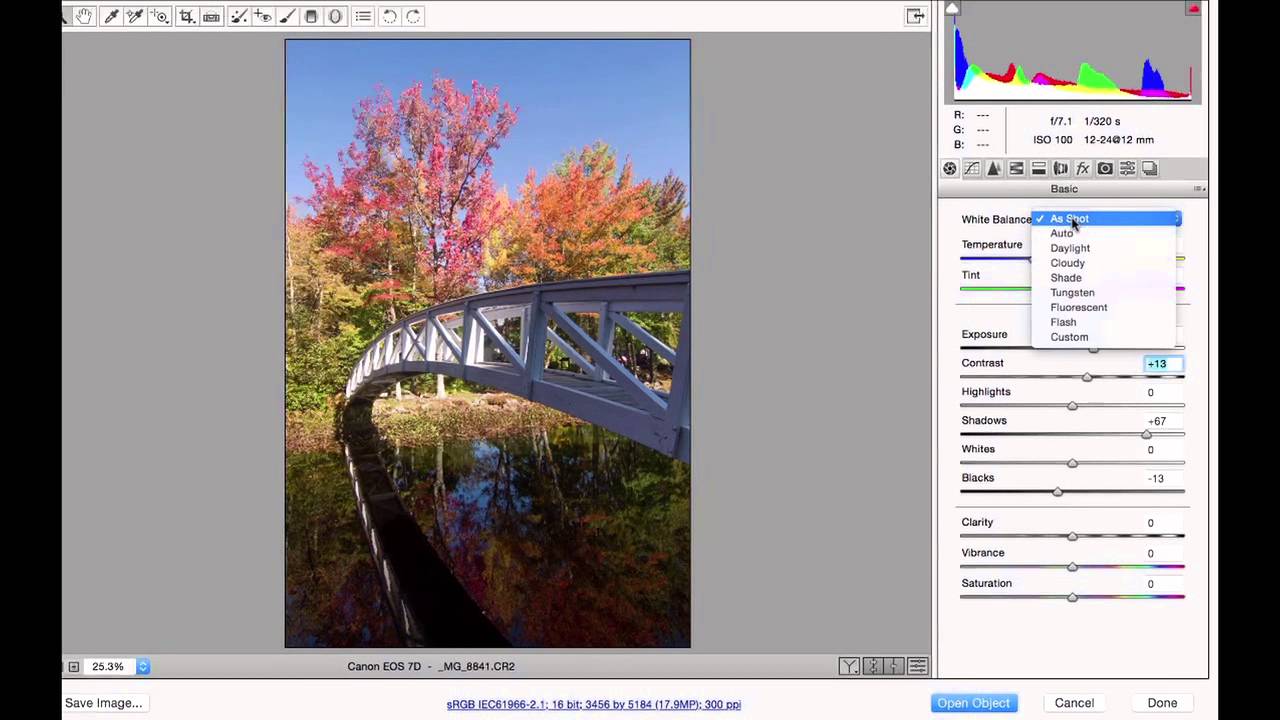Image resolution: width=1280 pixels, height=720 pixels.
Task: Activate the Red Eye Removal tool
Action: click(262, 16)
